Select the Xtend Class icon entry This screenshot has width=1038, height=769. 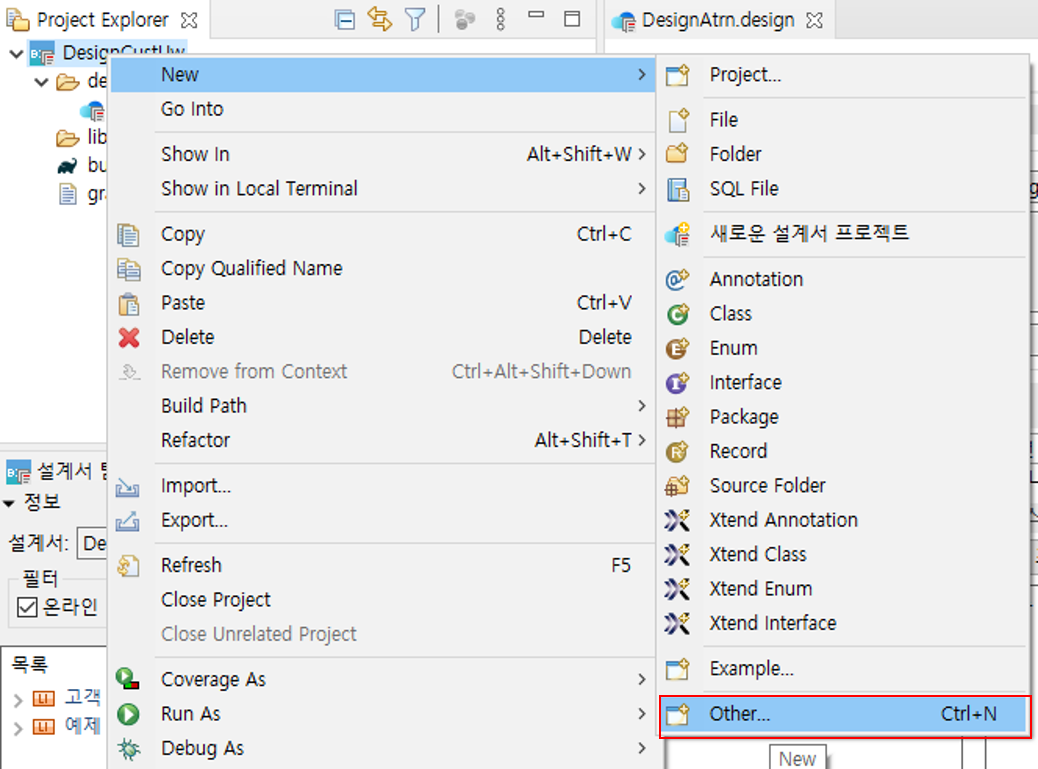pos(678,555)
